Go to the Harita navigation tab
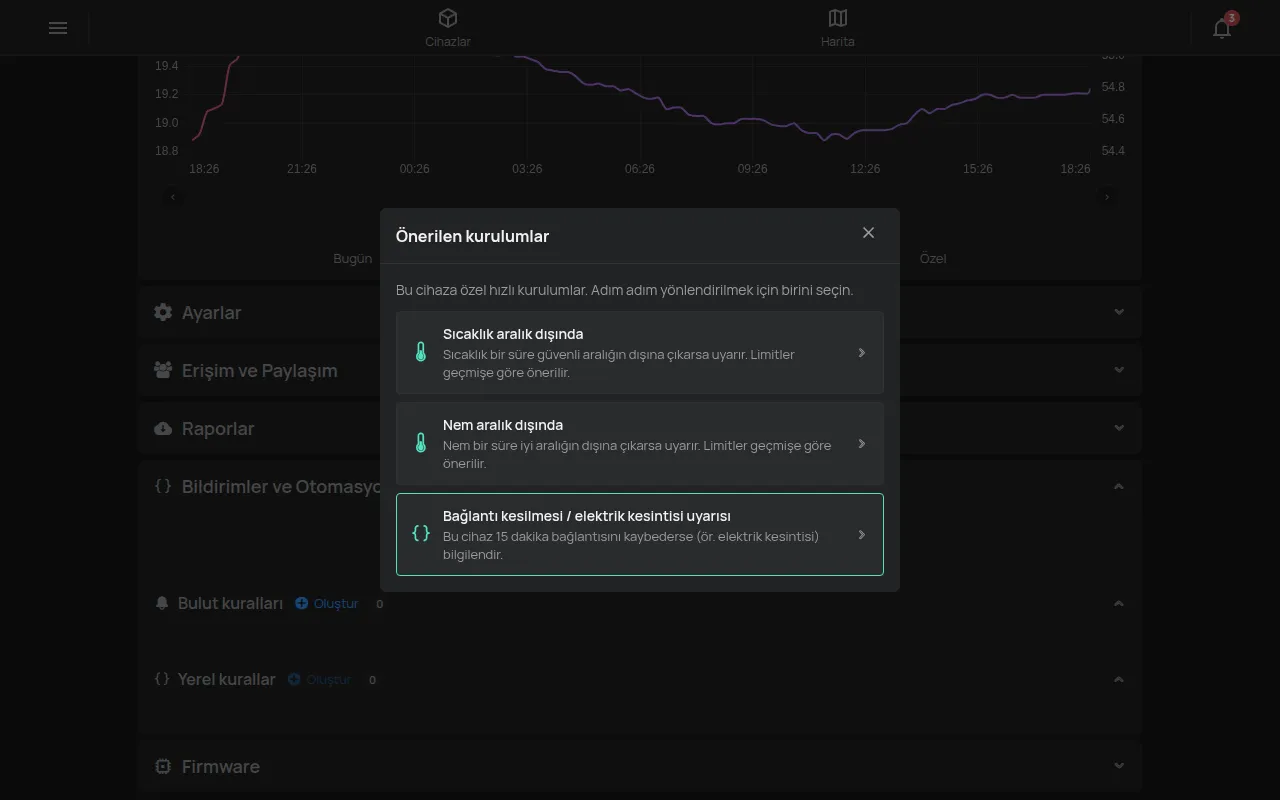 [x=838, y=28]
